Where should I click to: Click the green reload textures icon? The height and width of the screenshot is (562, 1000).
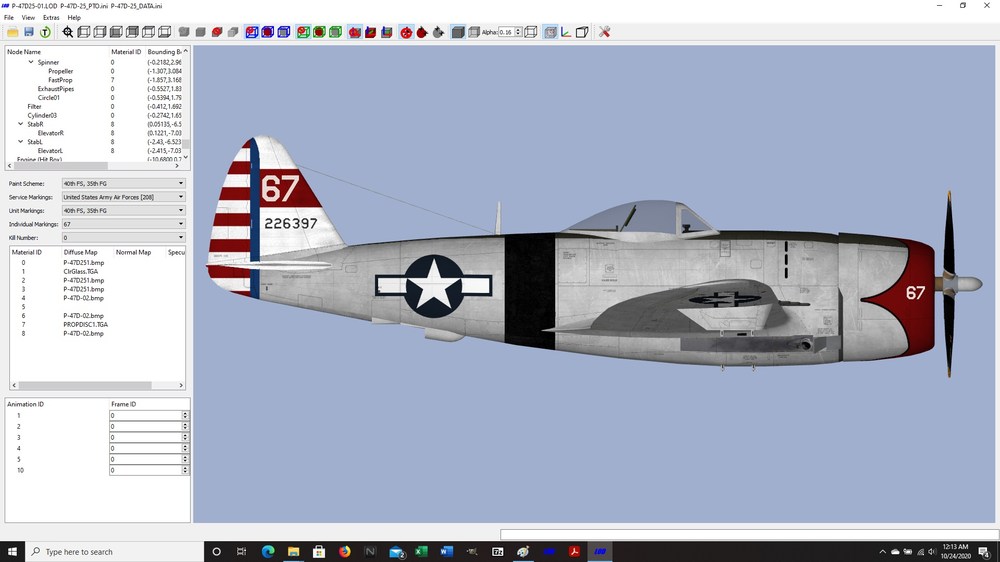click(45, 32)
